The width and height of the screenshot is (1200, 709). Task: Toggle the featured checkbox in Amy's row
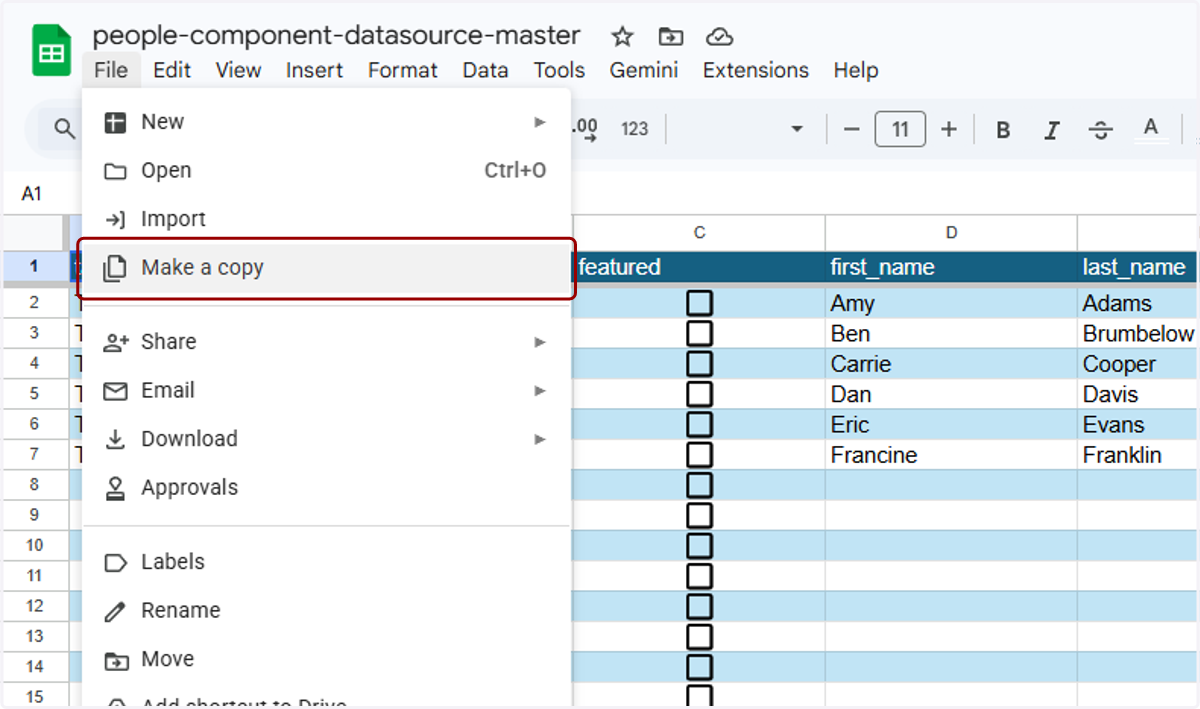pyautogui.click(x=700, y=303)
